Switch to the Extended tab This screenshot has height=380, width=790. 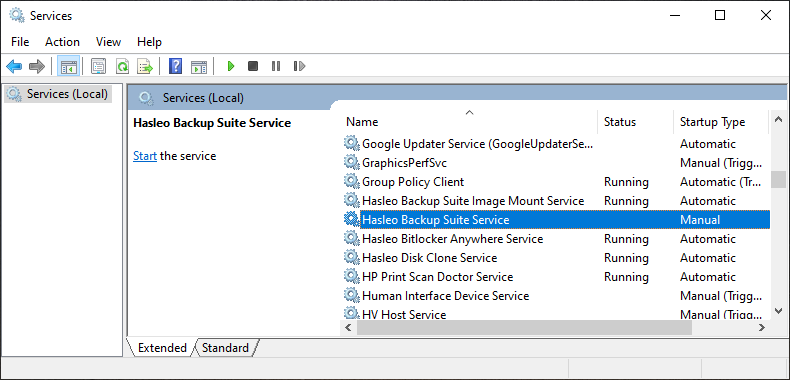tap(162, 348)
